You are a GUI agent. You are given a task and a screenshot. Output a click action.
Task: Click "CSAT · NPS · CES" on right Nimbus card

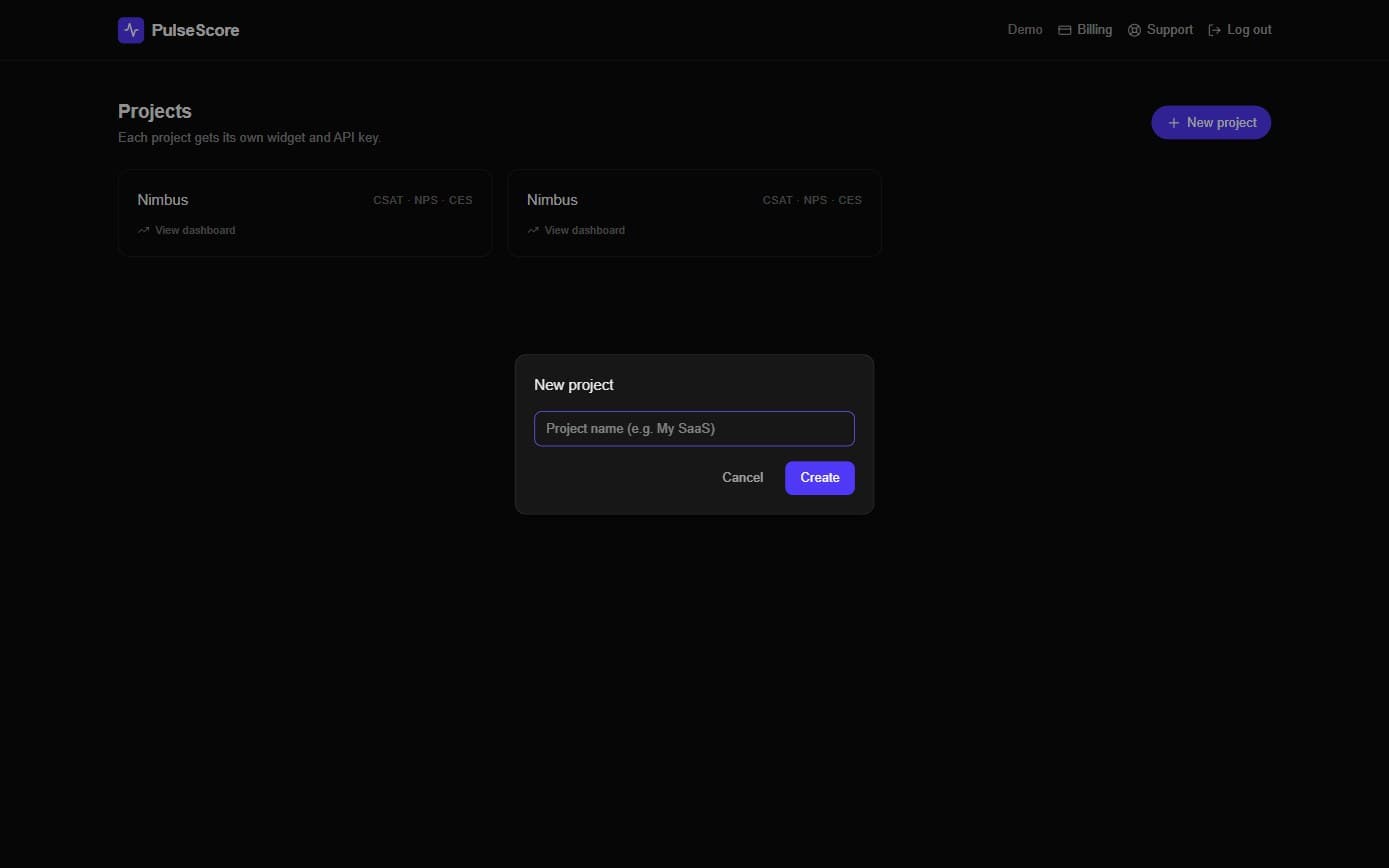(x=812, y=200)
